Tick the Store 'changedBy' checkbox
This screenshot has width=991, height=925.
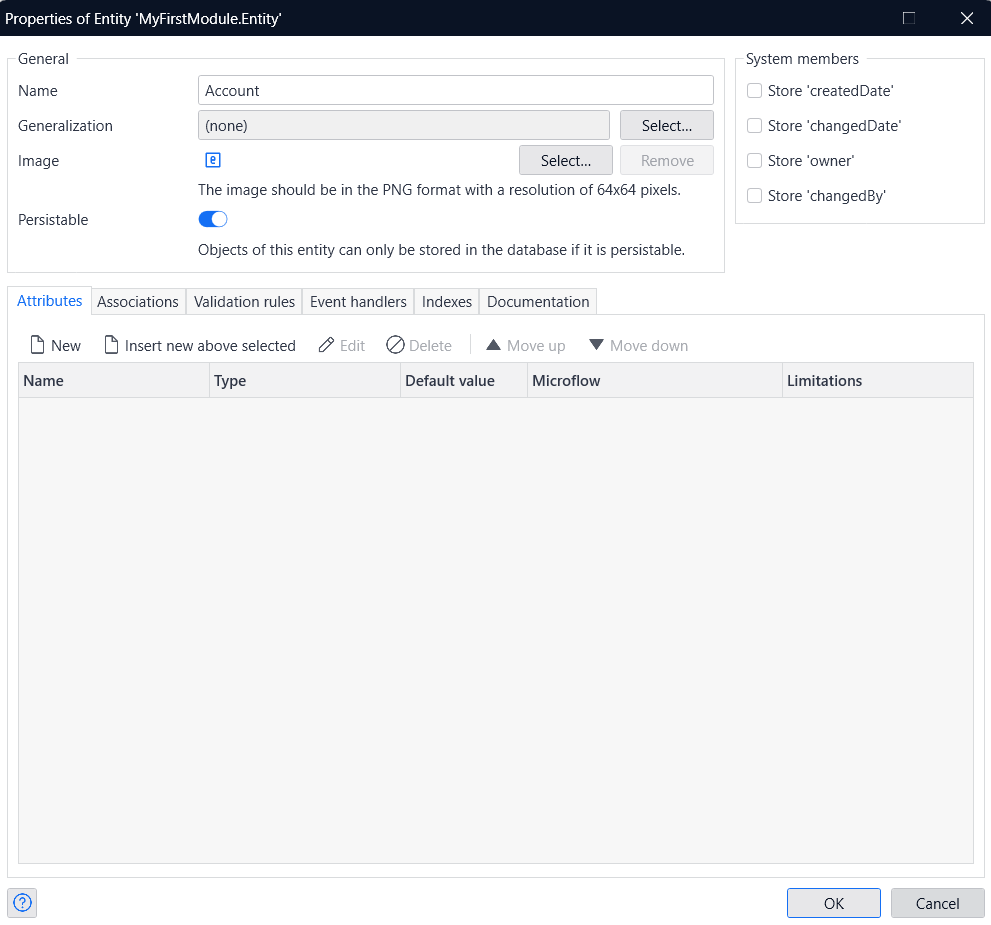755,196
